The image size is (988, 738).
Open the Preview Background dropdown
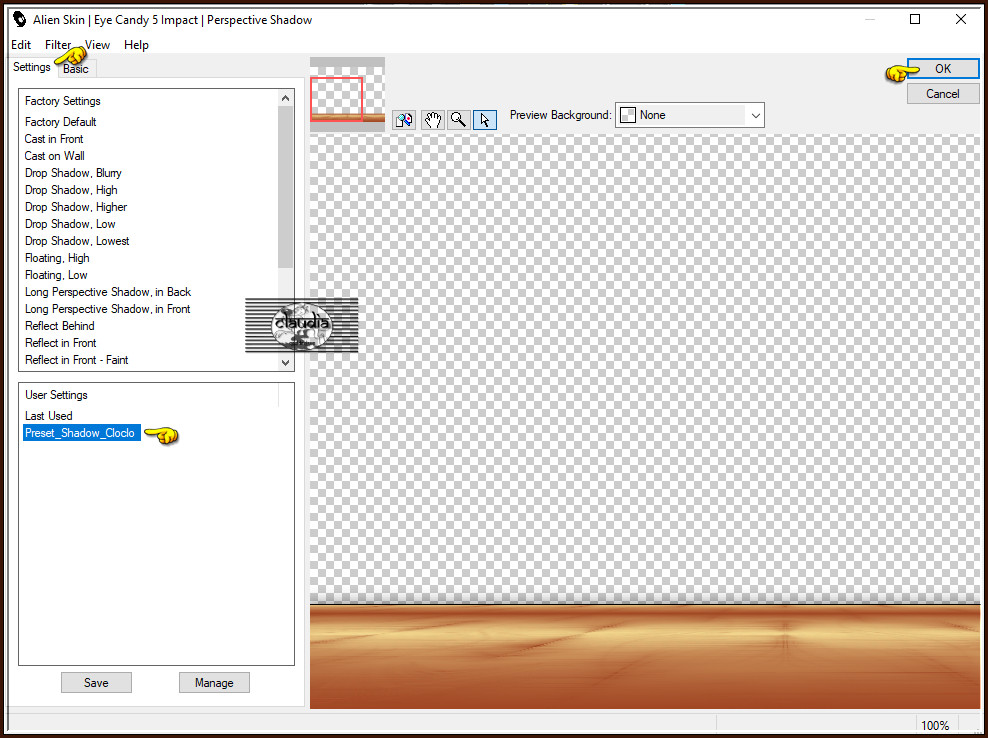point(690,115)
